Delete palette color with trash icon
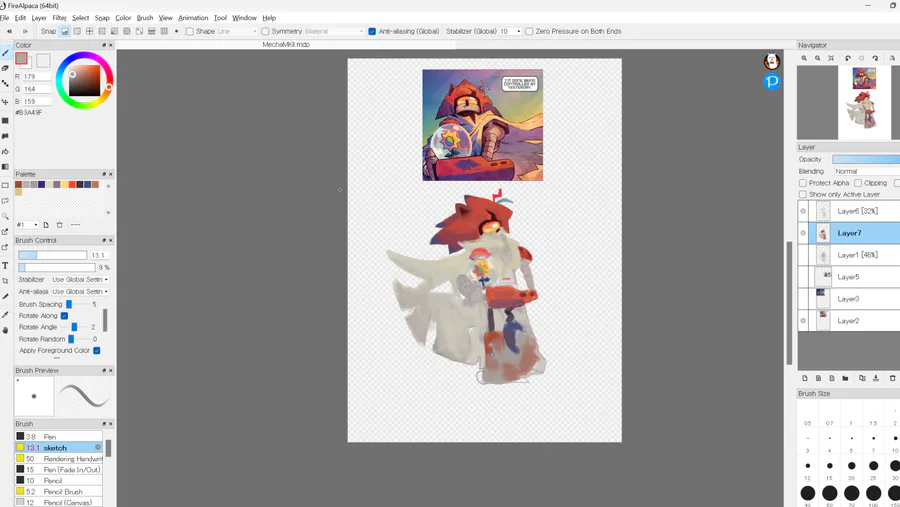The image size is (900, 507). [60, 225]
